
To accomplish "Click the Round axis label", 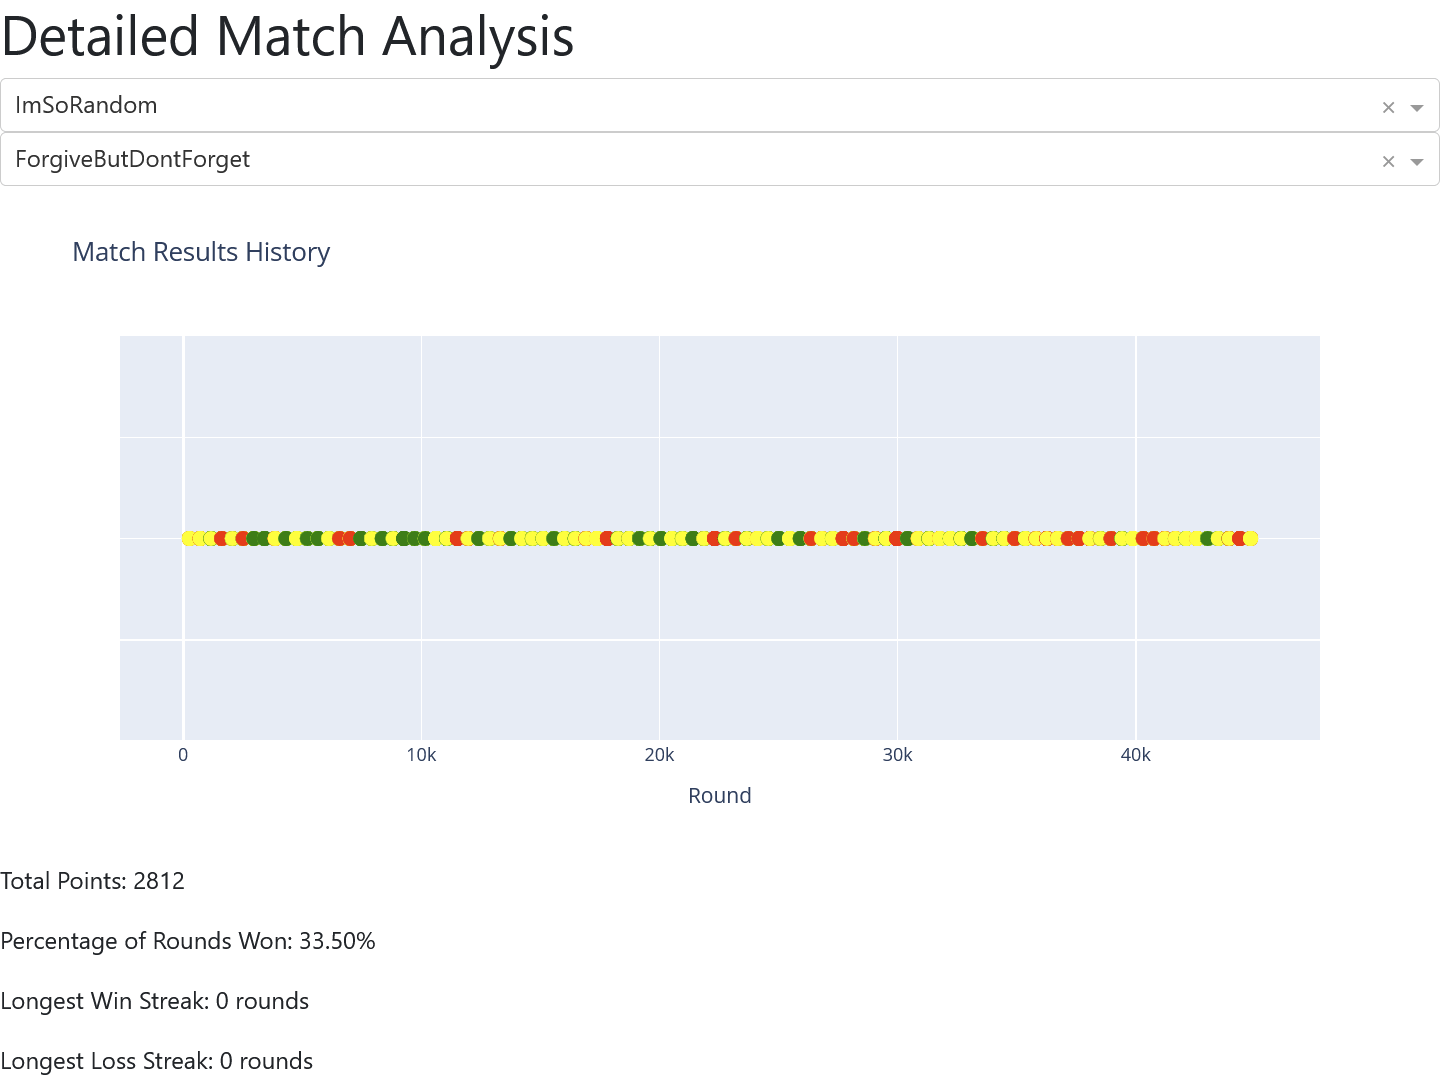I will pyautogui.click(x=719, y=795).
